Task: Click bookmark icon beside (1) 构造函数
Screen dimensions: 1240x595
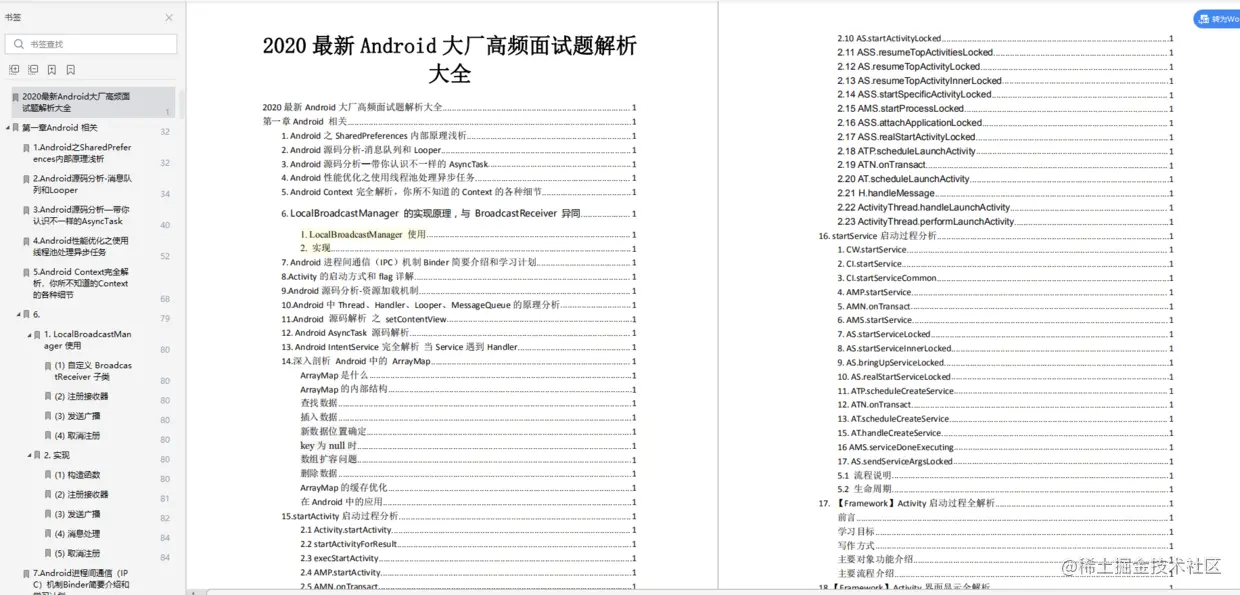Action: (x=48, y=475)
